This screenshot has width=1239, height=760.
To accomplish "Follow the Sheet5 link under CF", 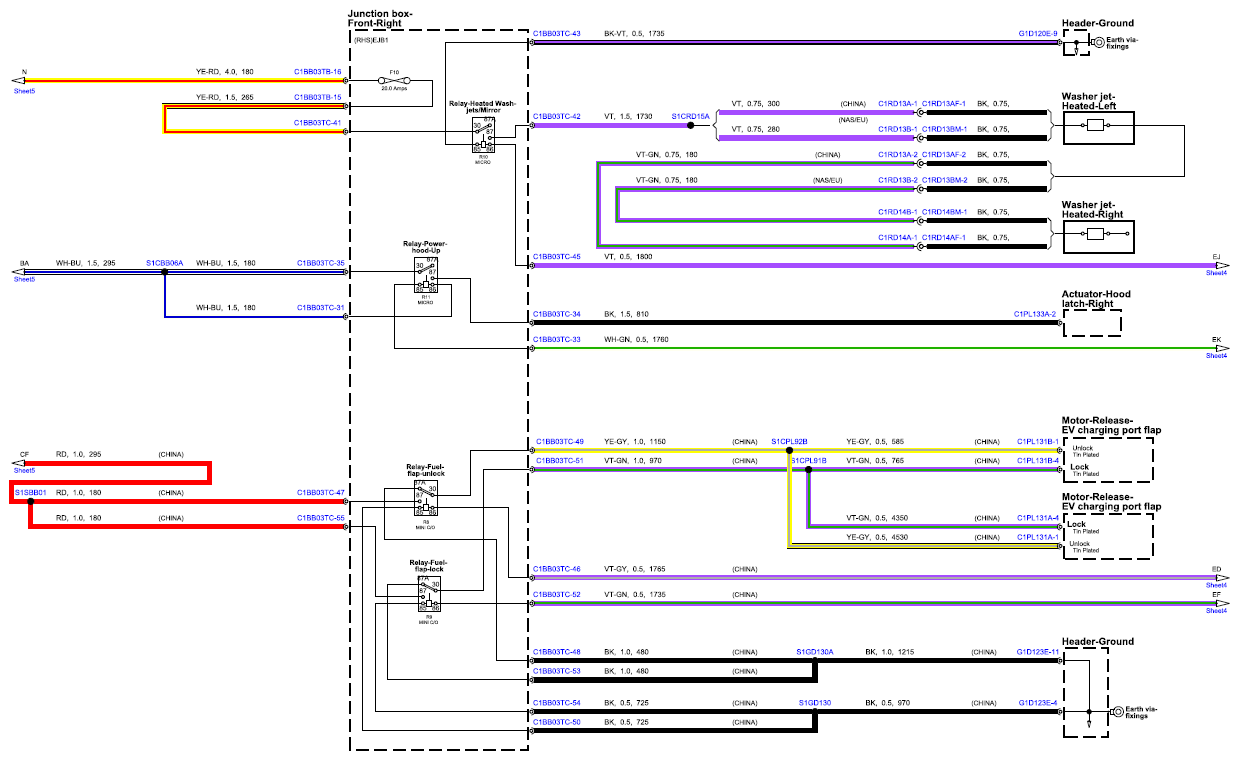I will coord(24,470).
